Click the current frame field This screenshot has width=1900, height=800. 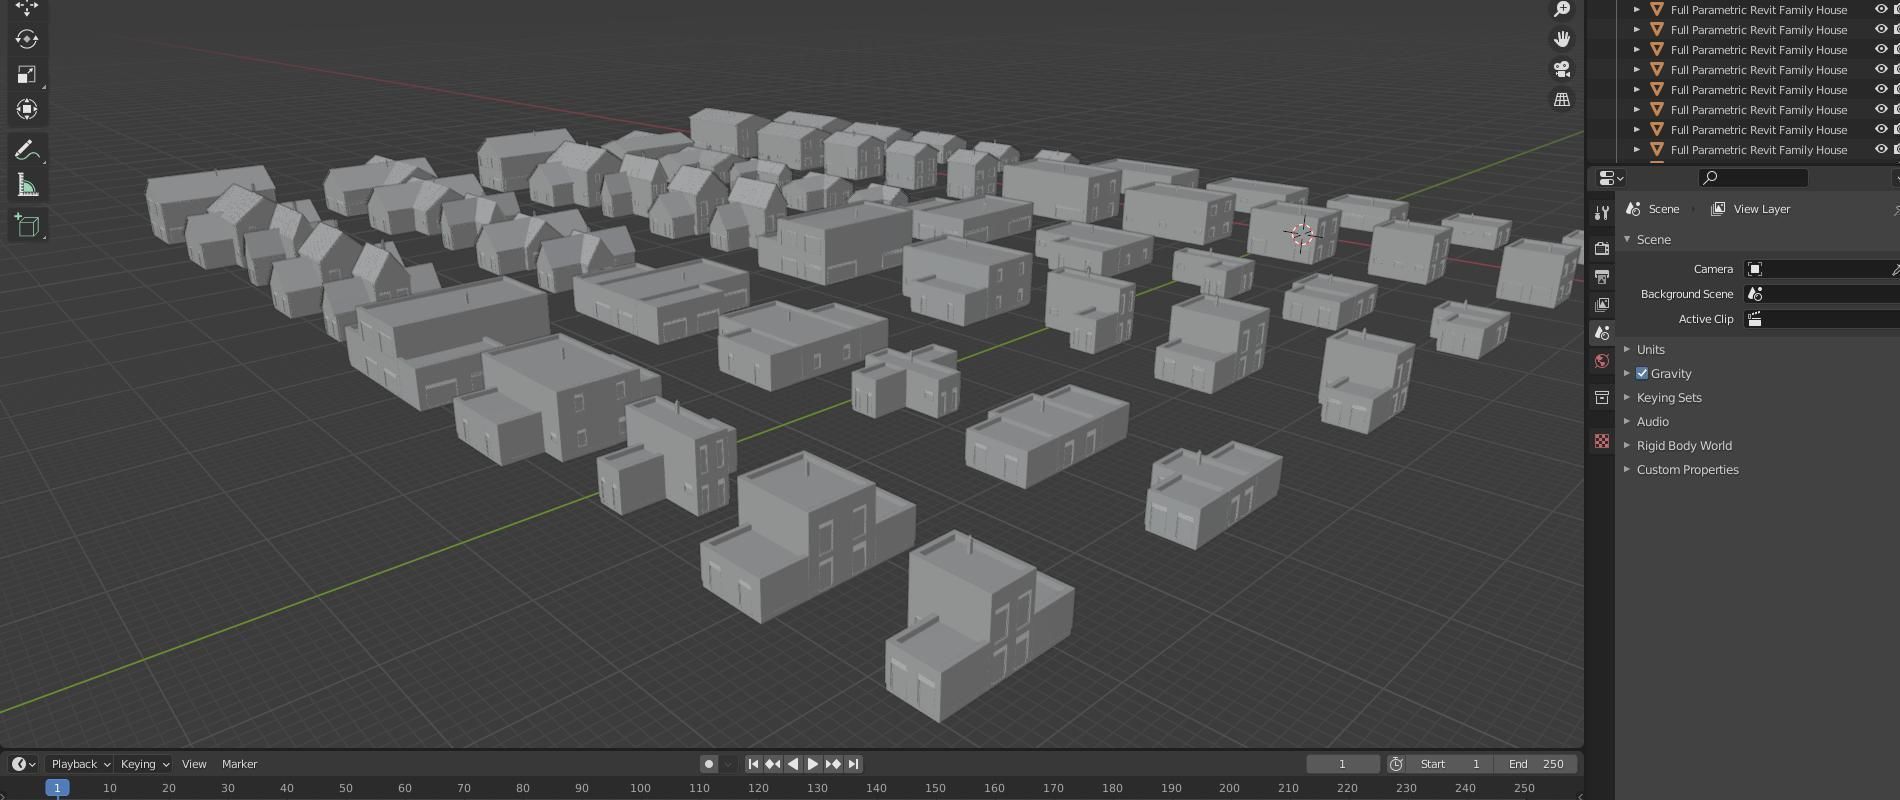point(1342,764)
